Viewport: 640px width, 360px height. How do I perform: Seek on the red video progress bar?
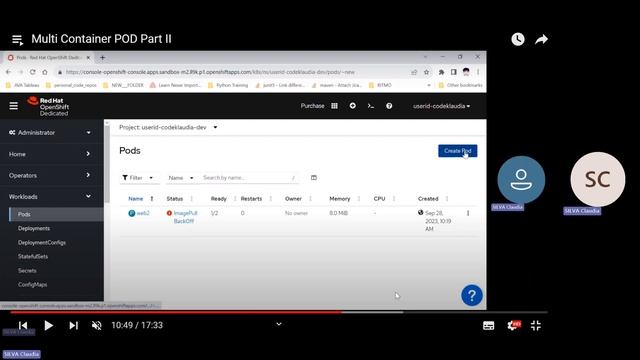176,312
